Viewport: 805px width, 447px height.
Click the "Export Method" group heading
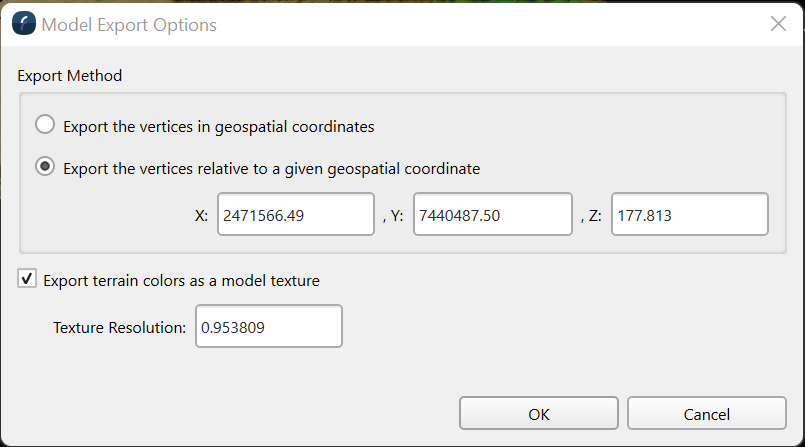point(70,75)
